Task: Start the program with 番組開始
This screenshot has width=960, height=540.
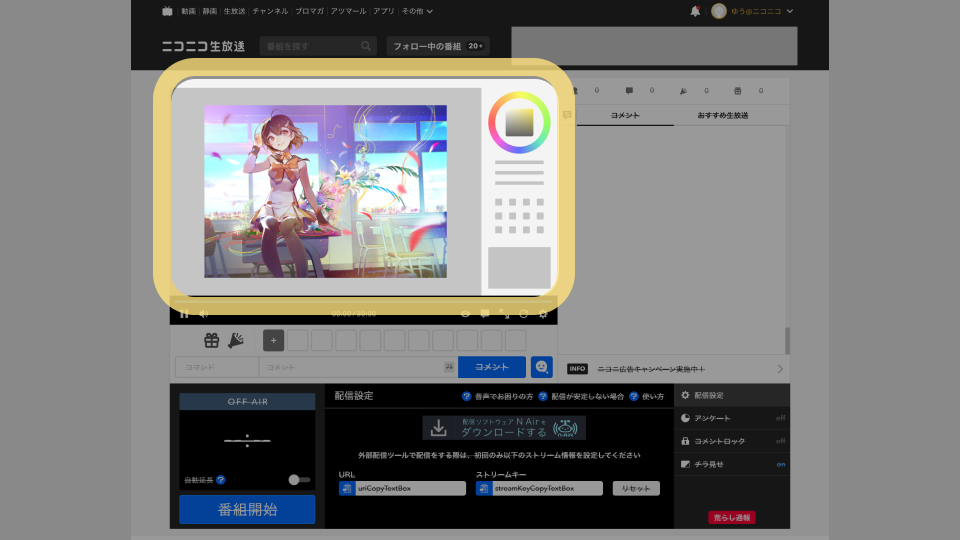Action: pyautogui.click(x=247, y=509)
